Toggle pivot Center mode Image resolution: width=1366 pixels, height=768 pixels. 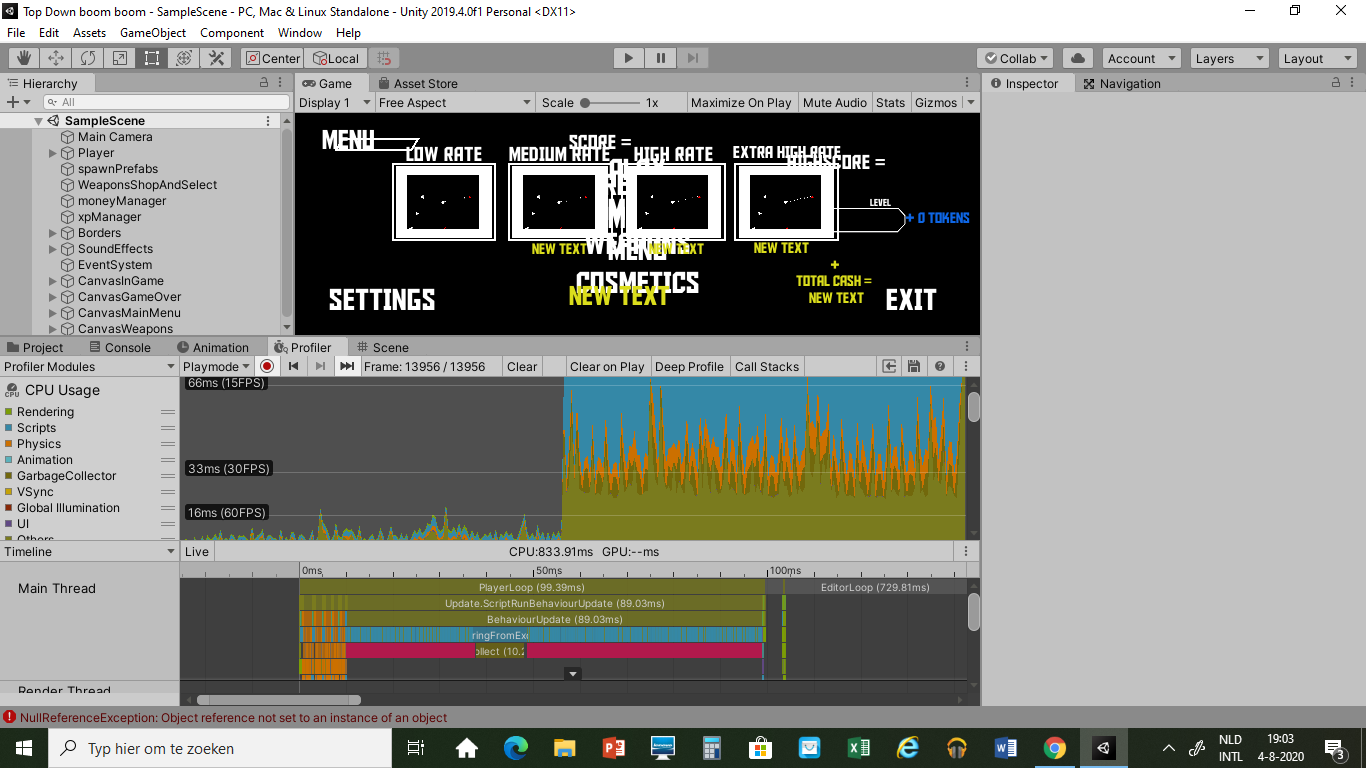coord(272,58)
